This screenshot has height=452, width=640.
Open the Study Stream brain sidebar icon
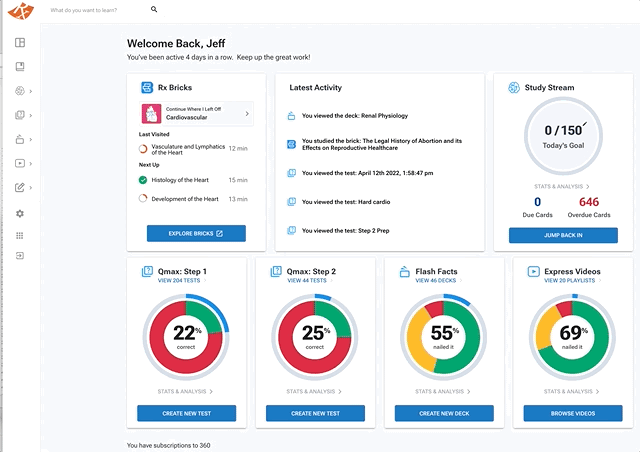point(20,91)
